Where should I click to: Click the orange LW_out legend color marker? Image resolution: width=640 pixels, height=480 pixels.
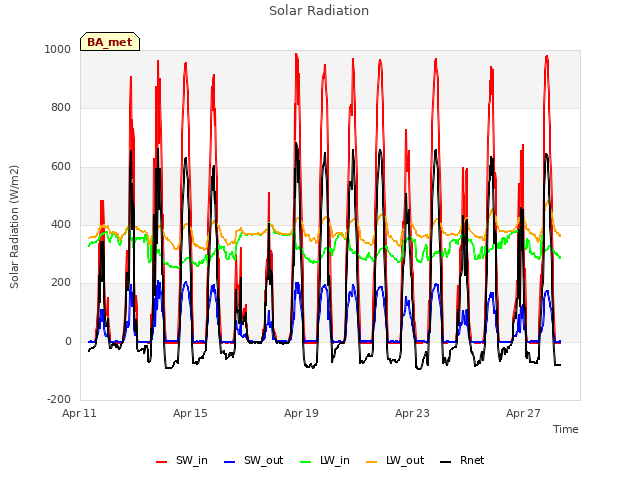pyautogui.click(x=371, y=462)
